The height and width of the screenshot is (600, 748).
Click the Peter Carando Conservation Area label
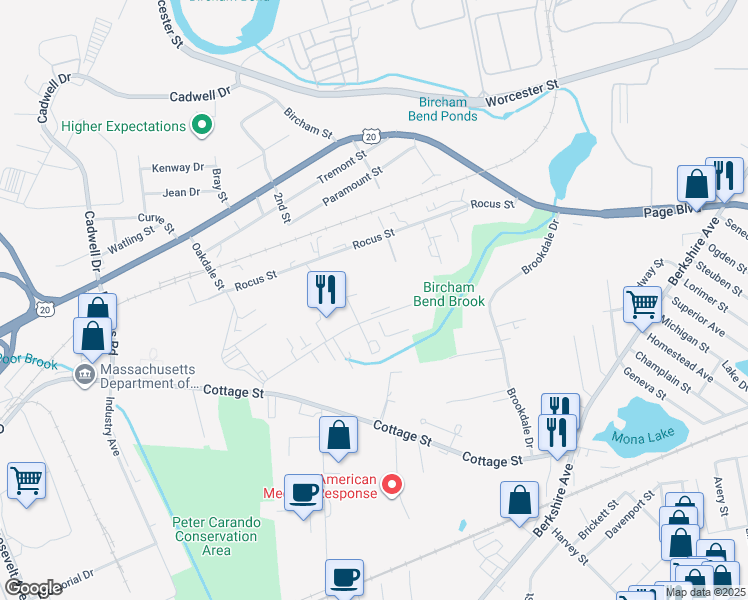[216, 536]
